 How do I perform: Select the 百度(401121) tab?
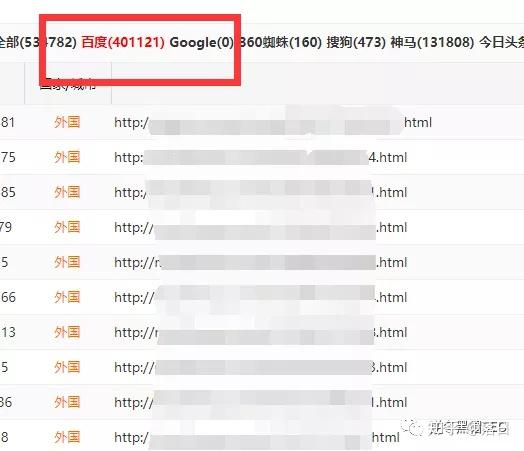tap(123, 42)
